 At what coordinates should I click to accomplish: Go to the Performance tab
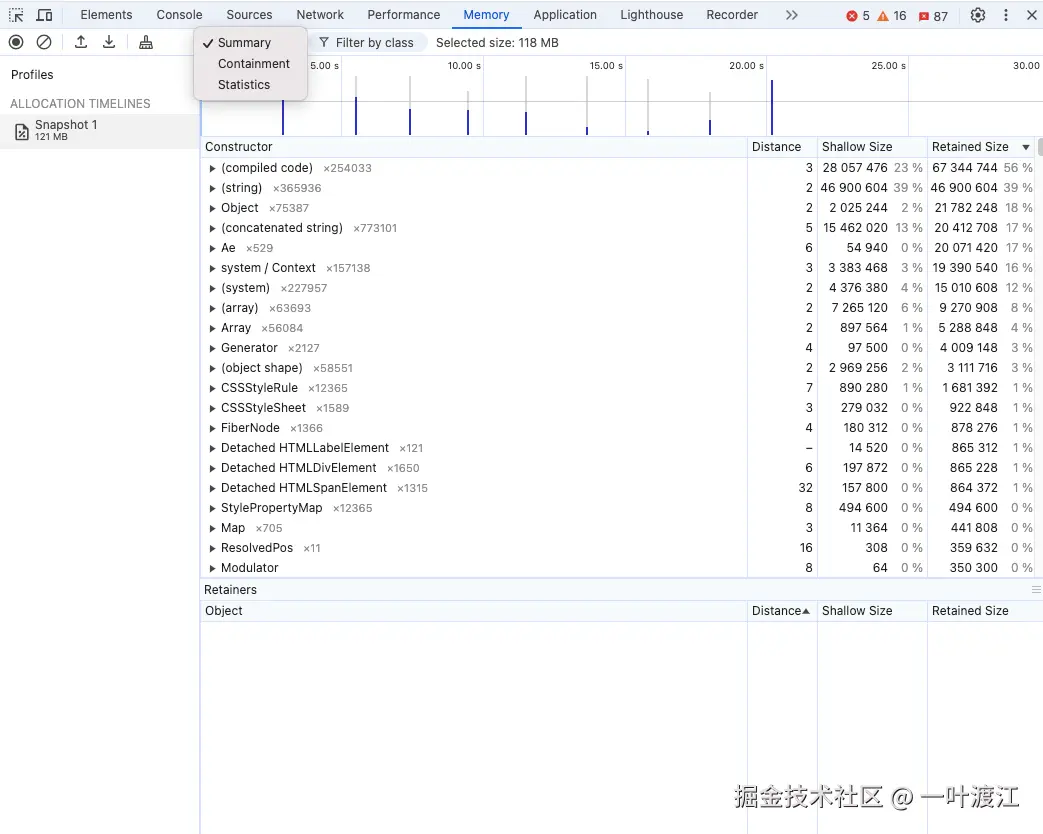pos(404,15)
